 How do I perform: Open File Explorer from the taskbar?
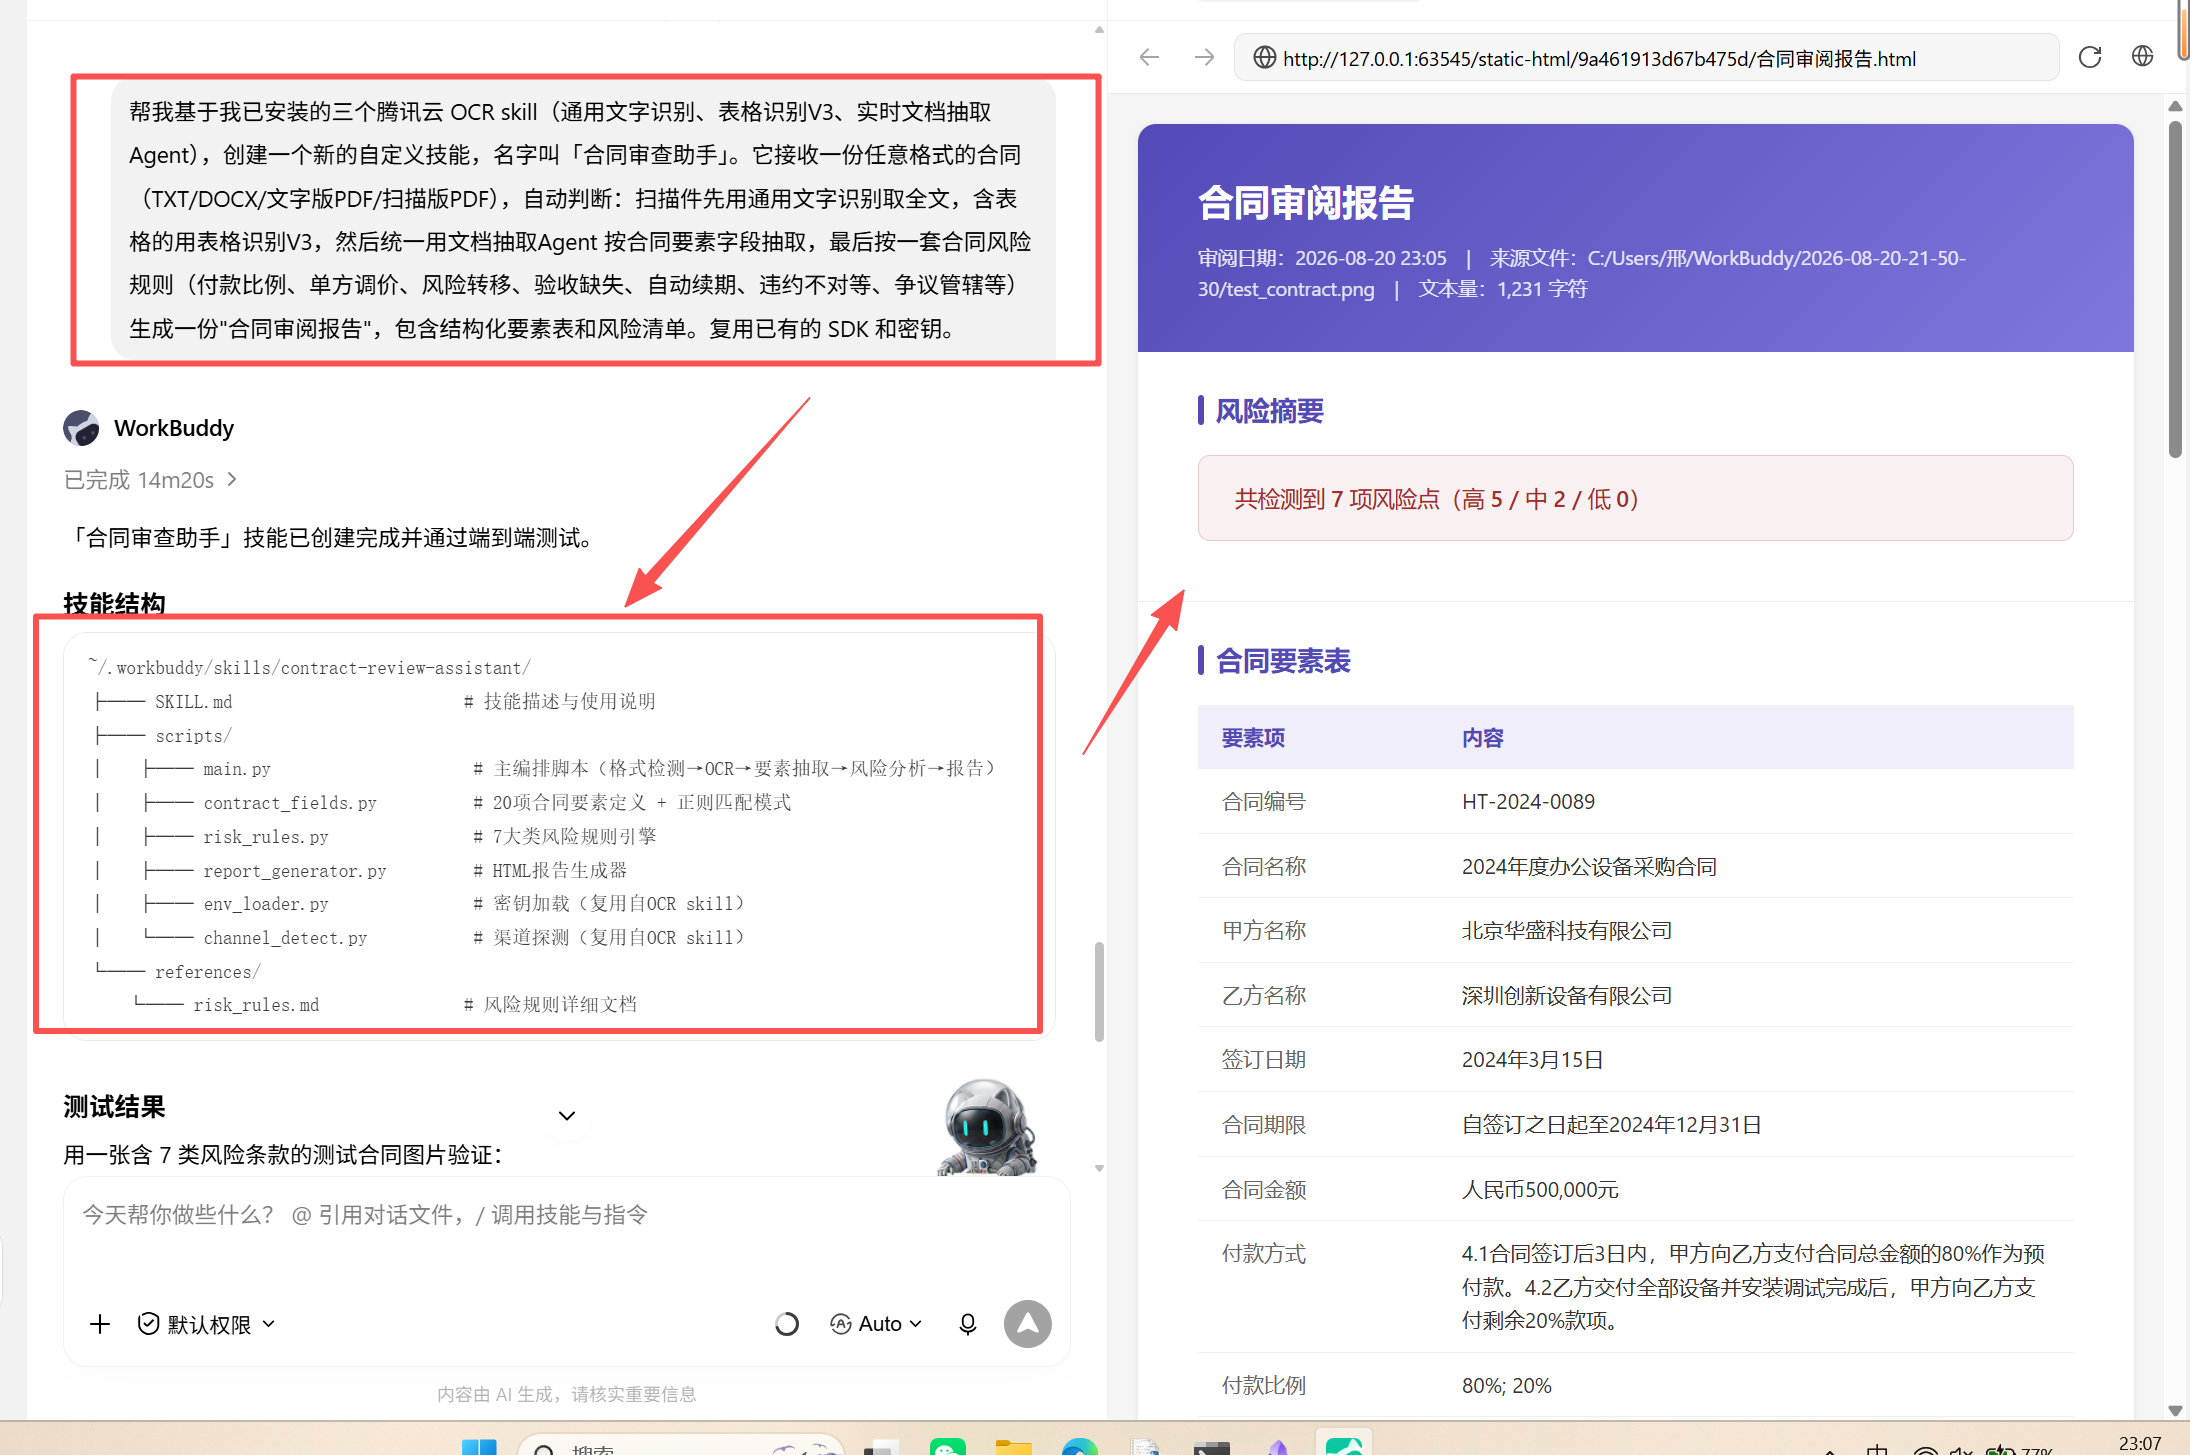pyautogui.click(x=1013, y=1446)
